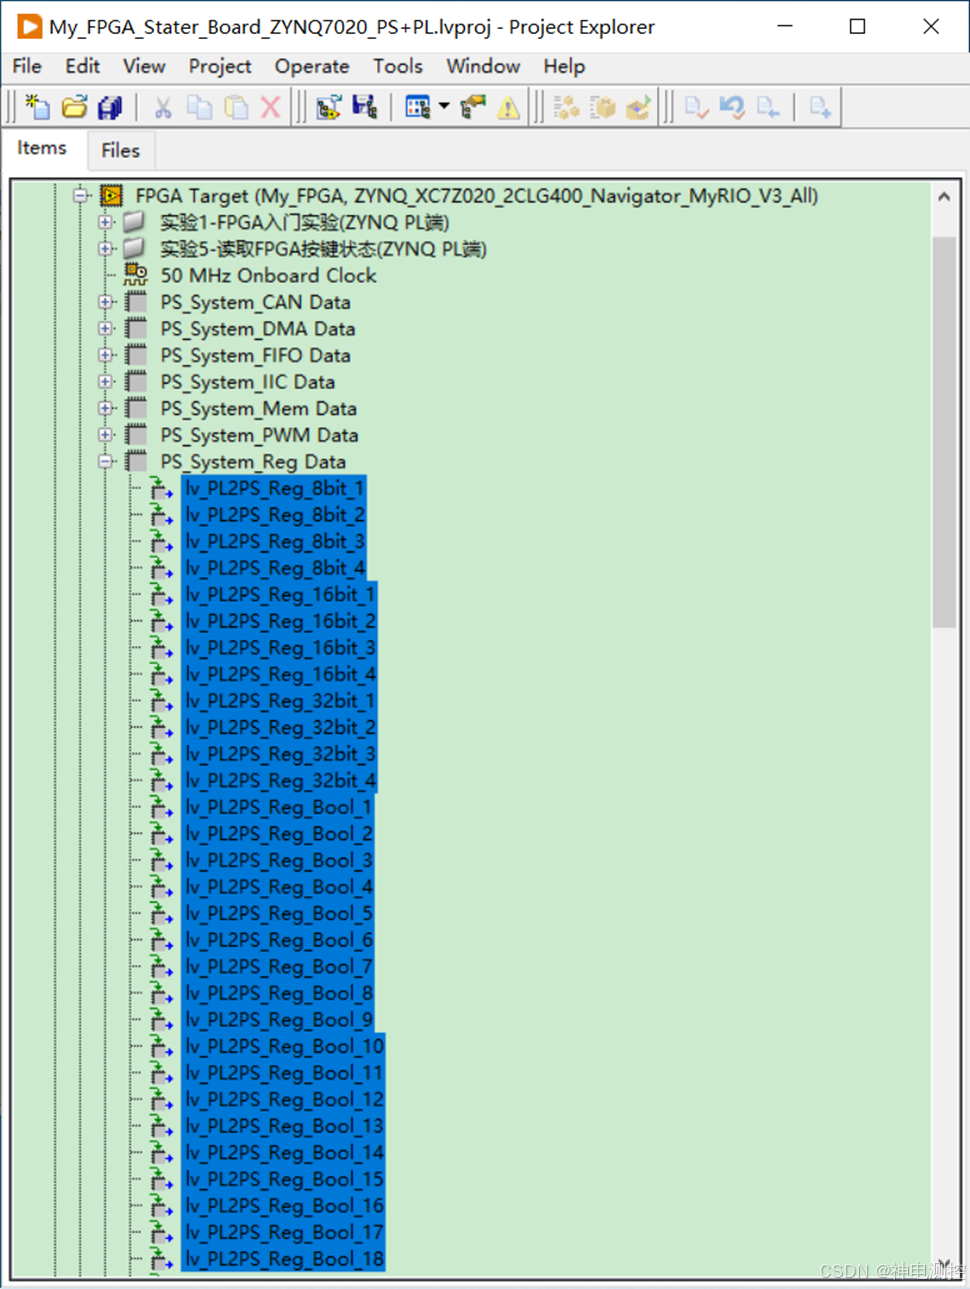Select lv_PL2PS_Reg_32bit_4 item
970x1289 pixels.
click(x=279, y=781)
